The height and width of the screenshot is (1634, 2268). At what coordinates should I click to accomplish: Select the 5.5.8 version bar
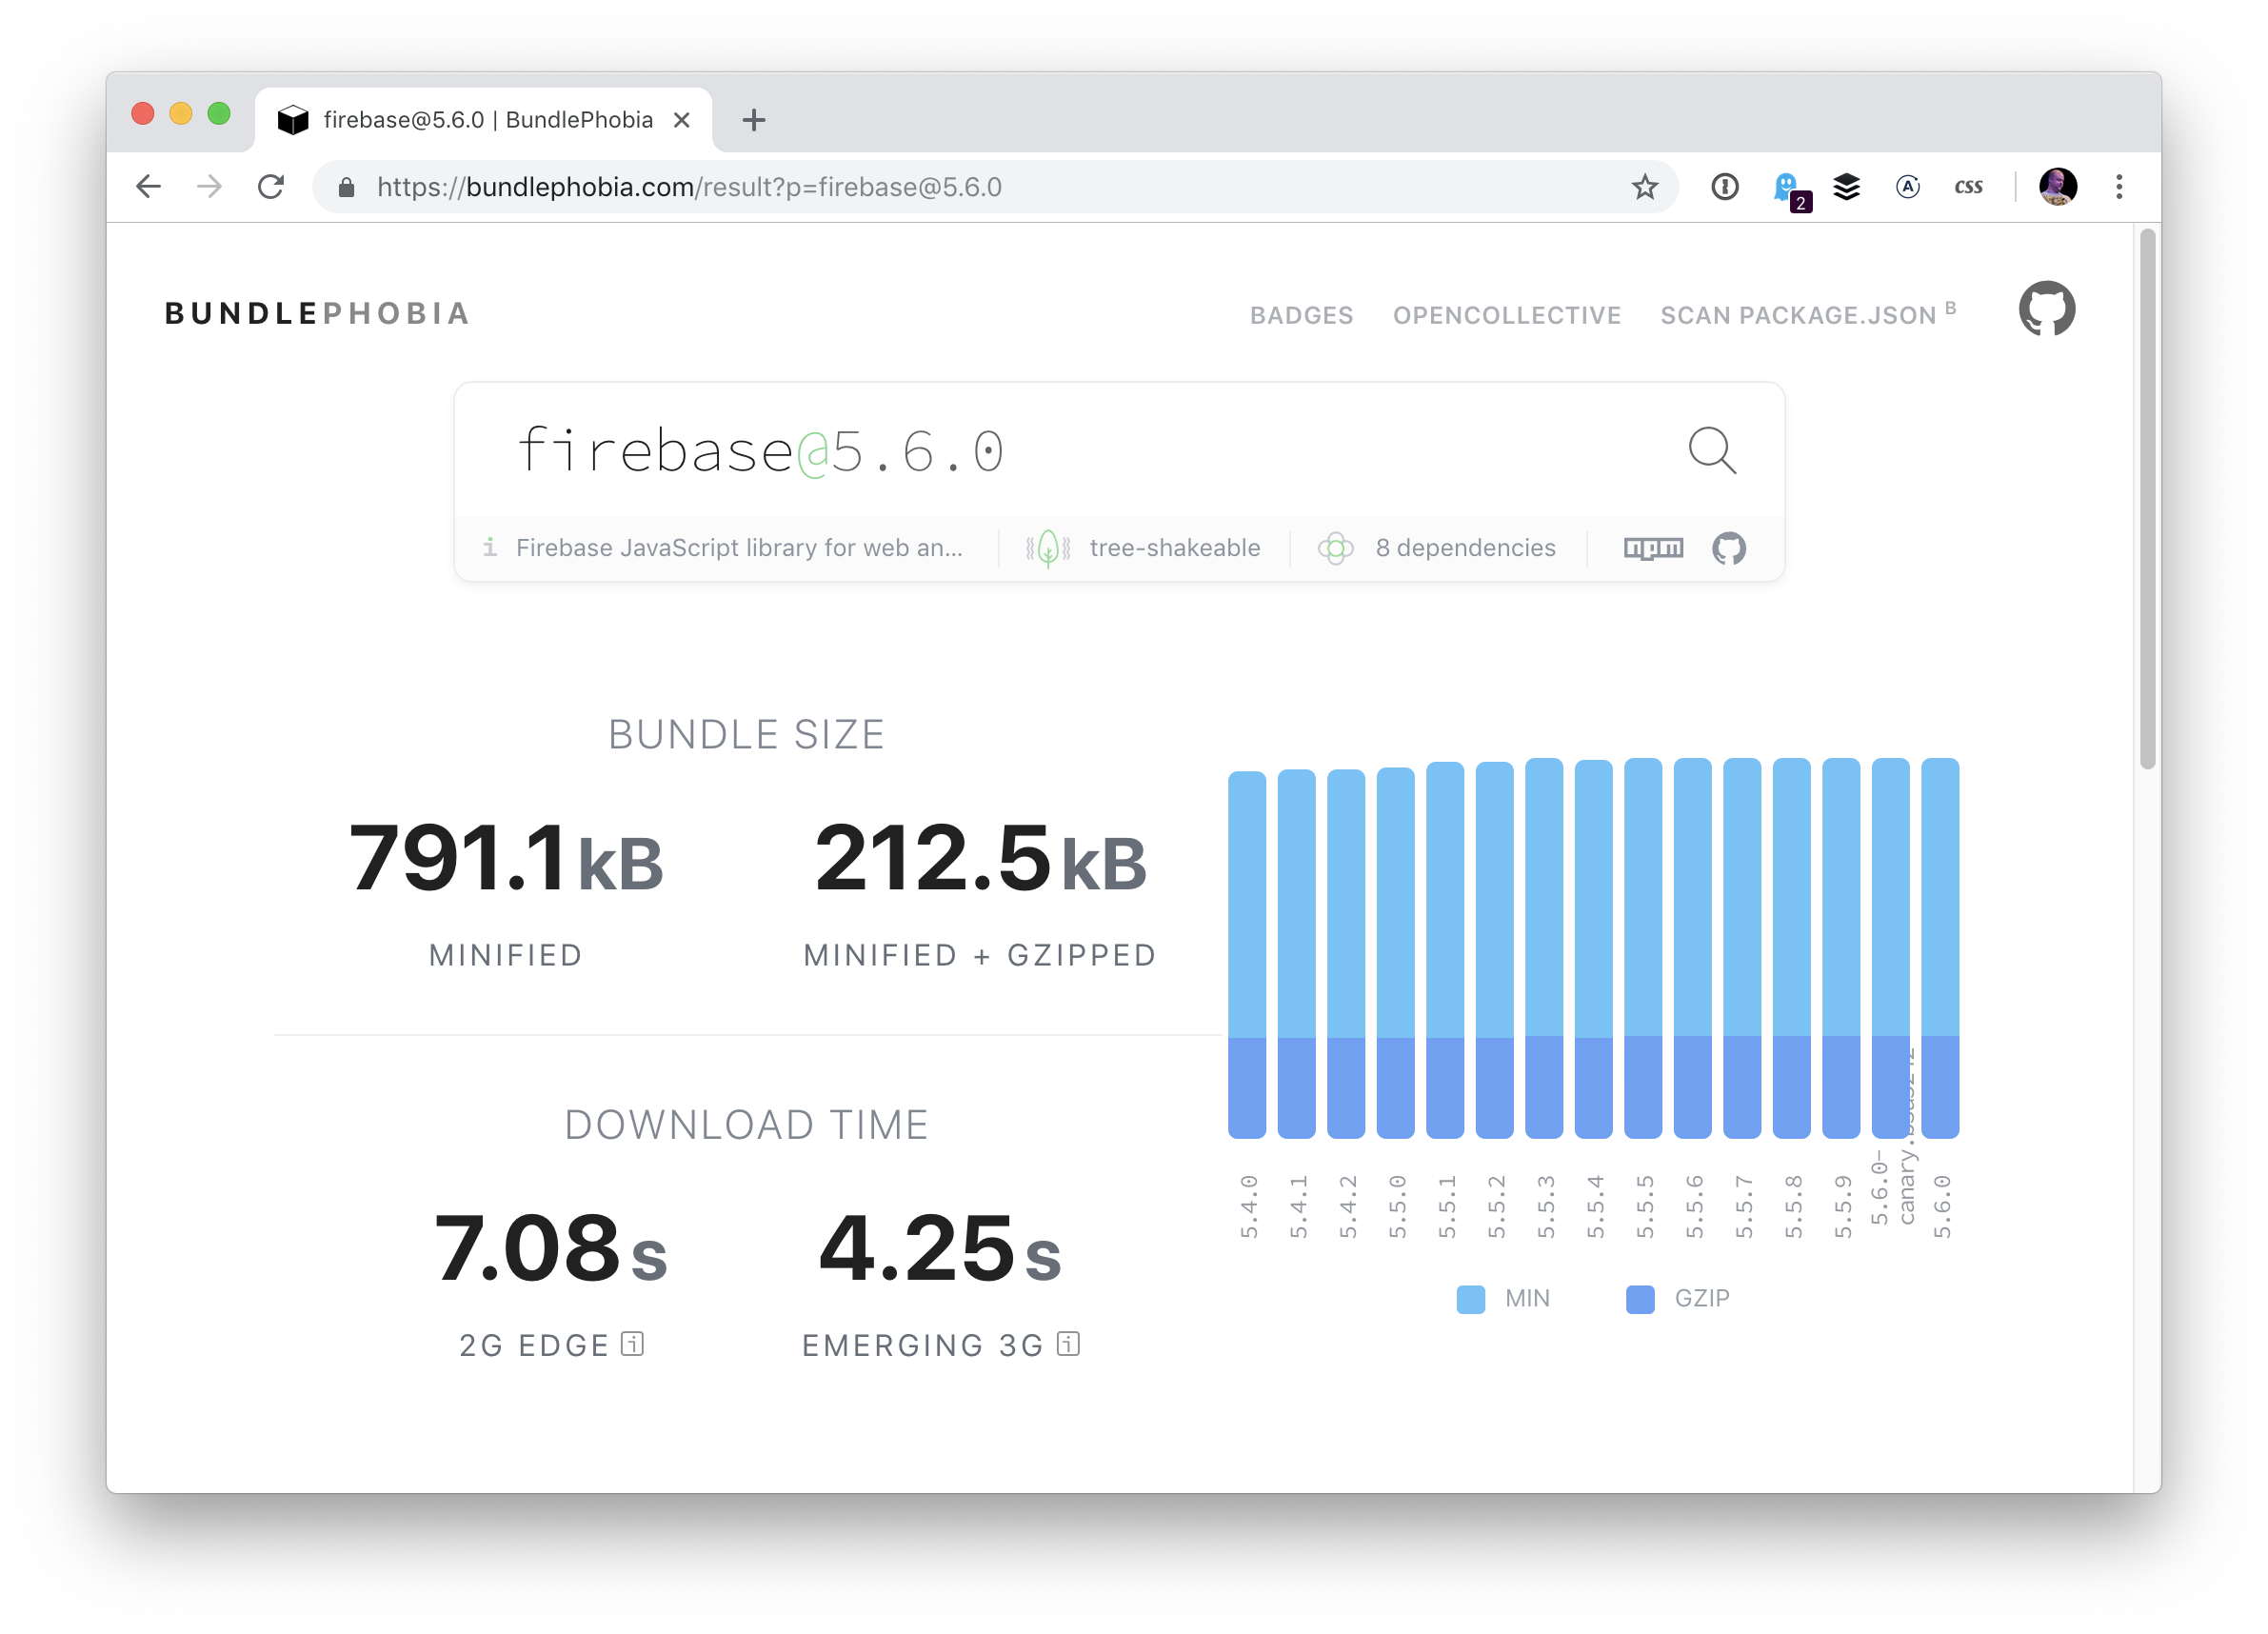click(x=1791, y=948)
